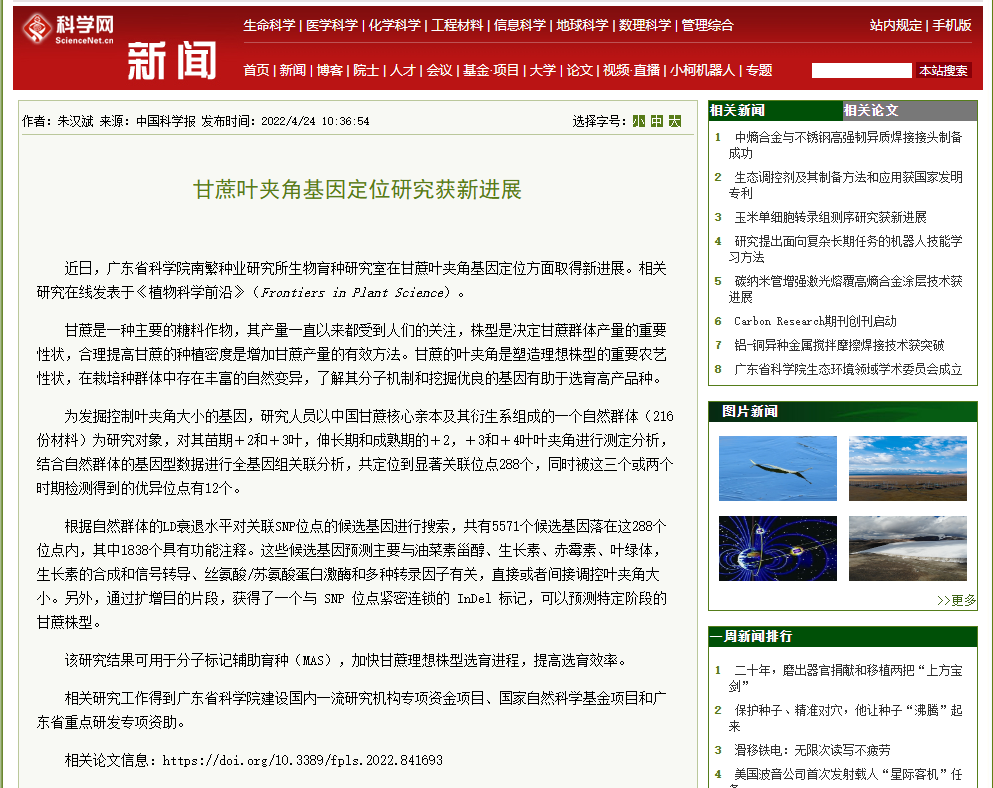The height and width of the screenshot is (788, 993).
Task: Open 广东省科学院生态环境领域学术委员会 link
Action: (x=848, y=369)
